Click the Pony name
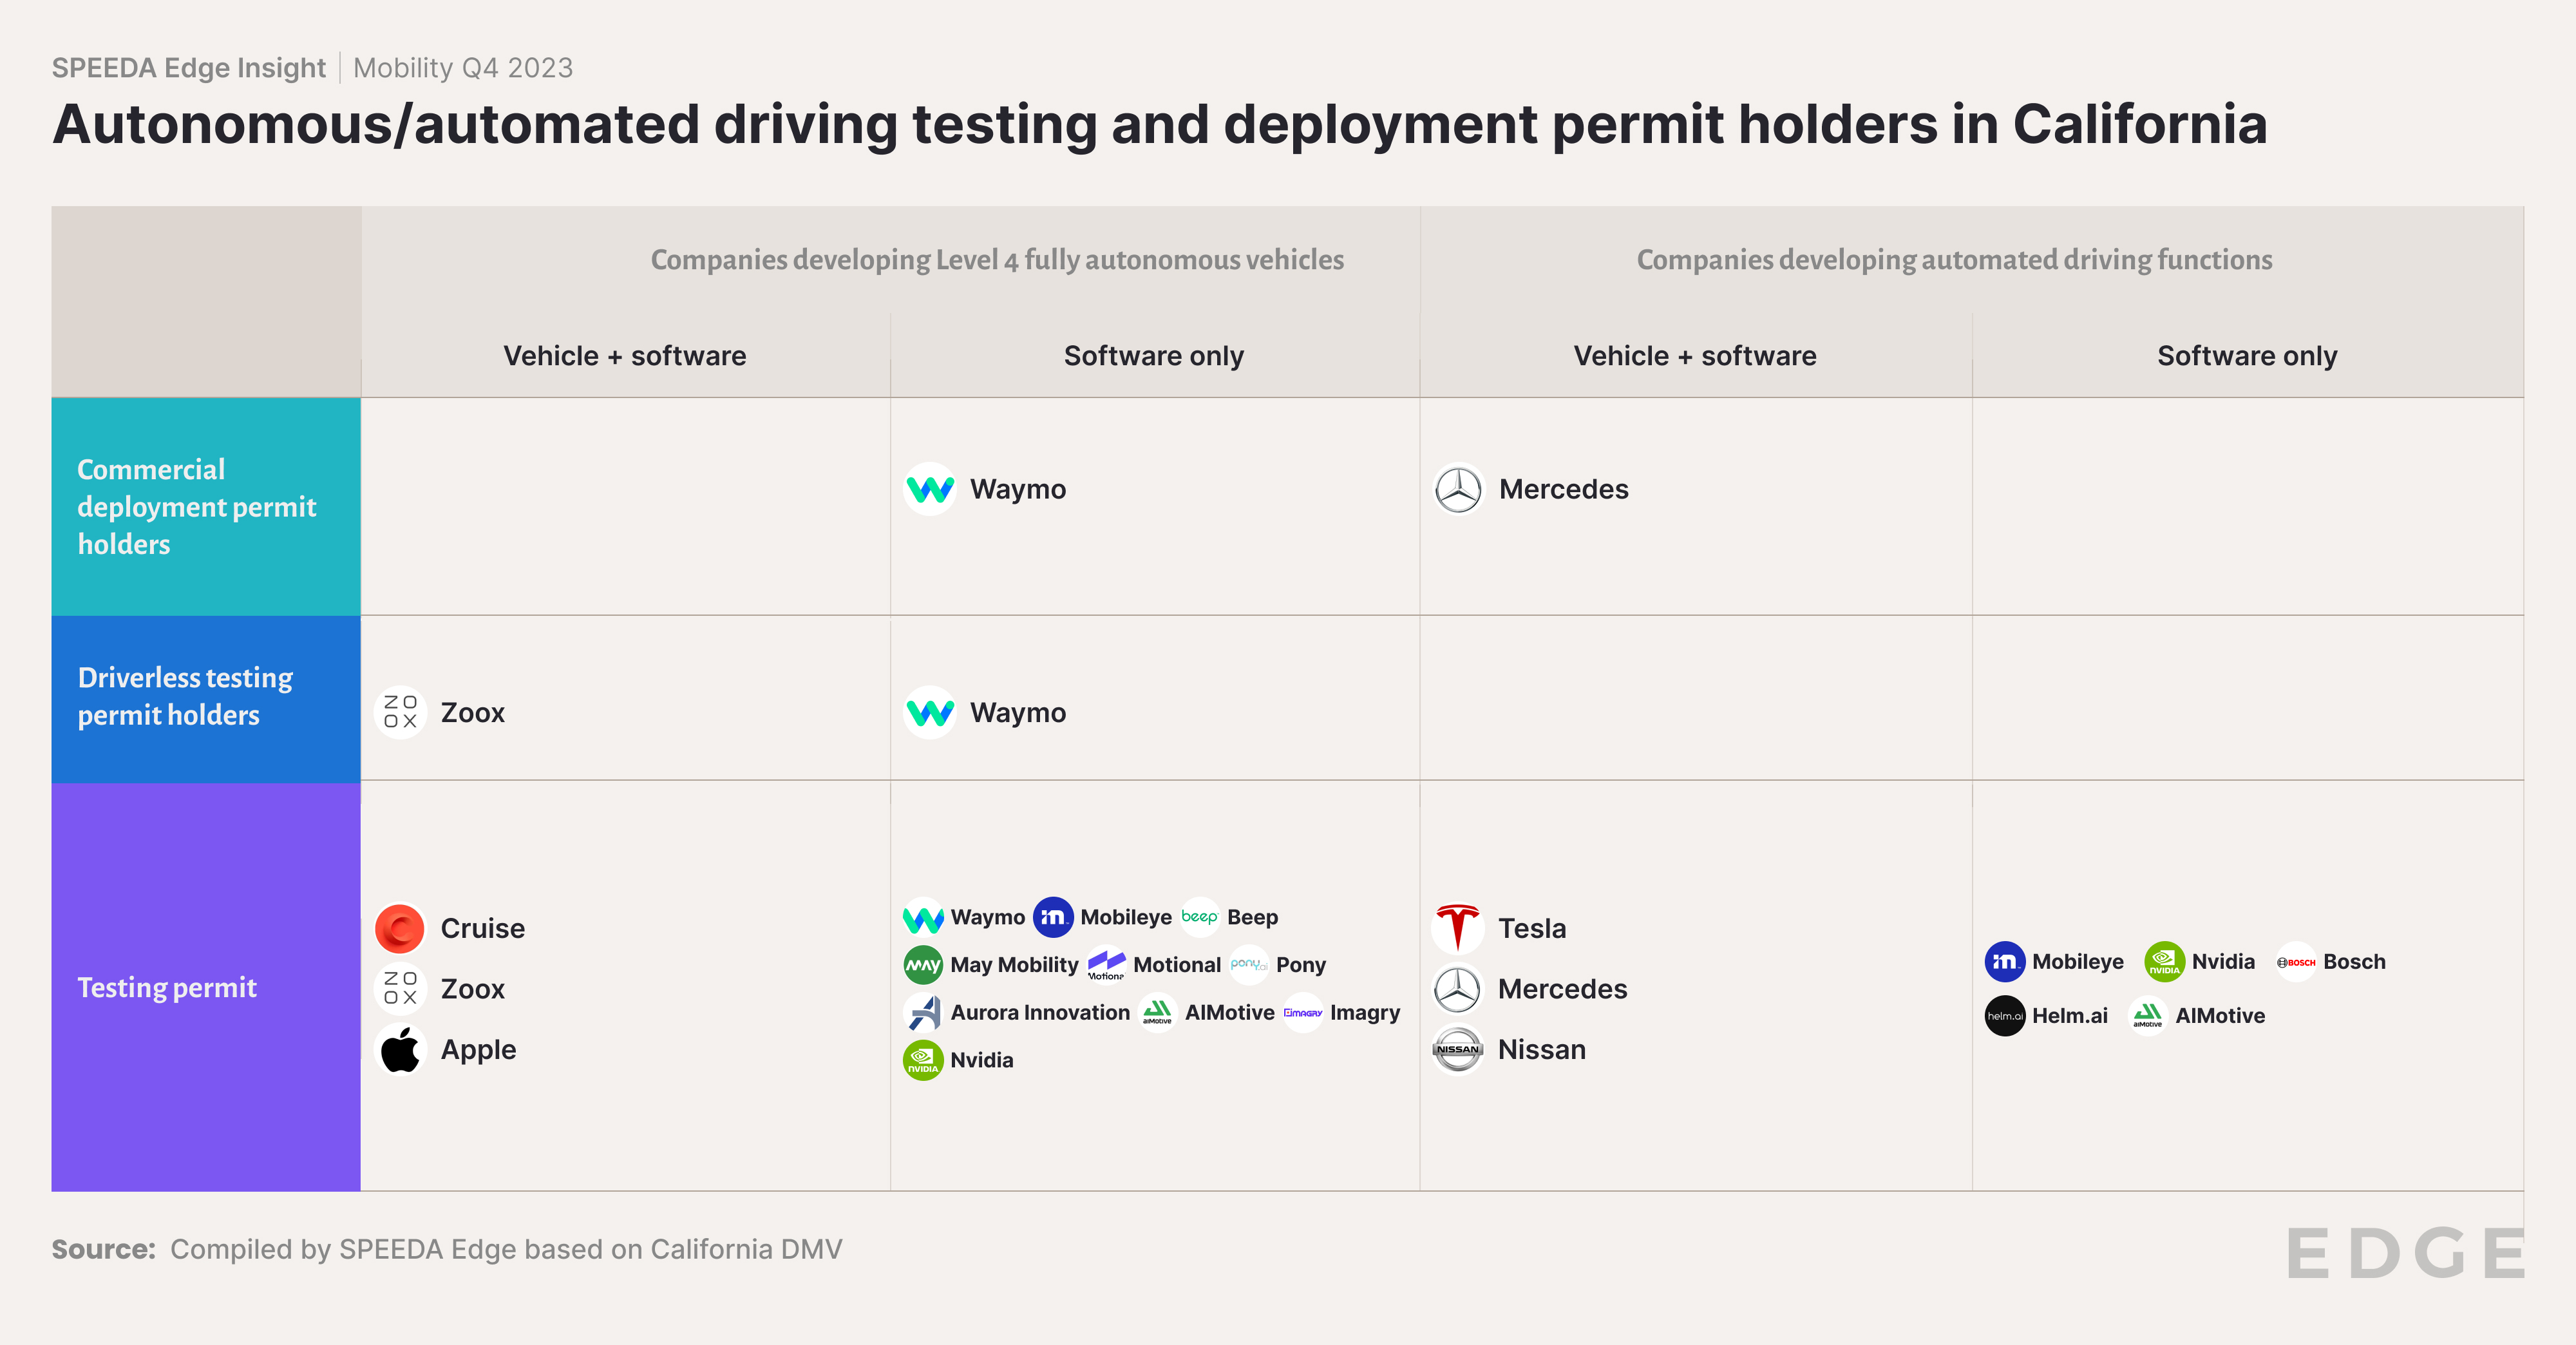2576x1345 pixels. [1301, 965]
